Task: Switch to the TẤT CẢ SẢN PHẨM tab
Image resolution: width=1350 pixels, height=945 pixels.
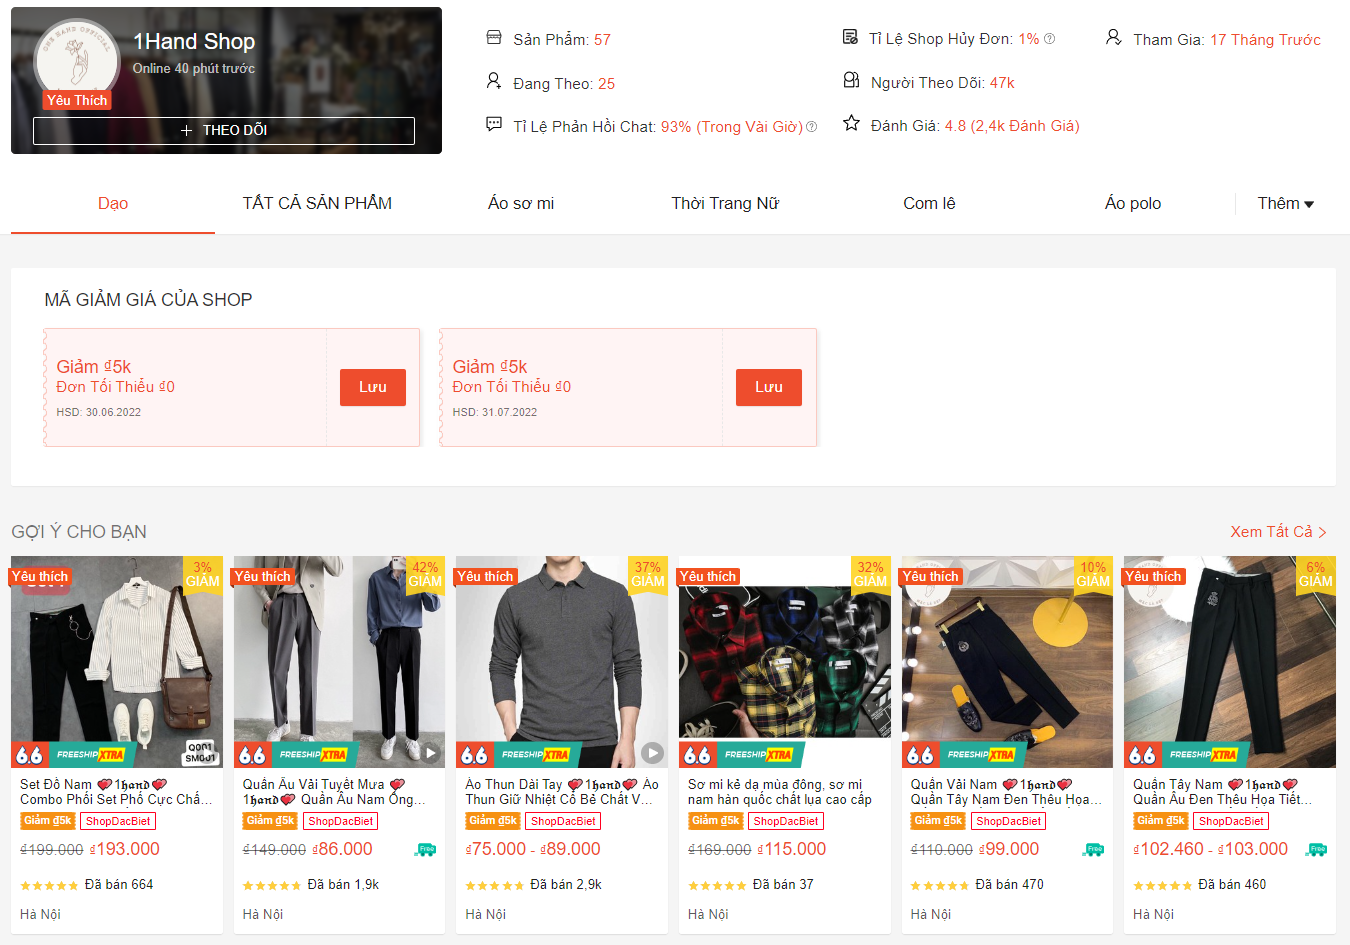Action: click(316, 203)
